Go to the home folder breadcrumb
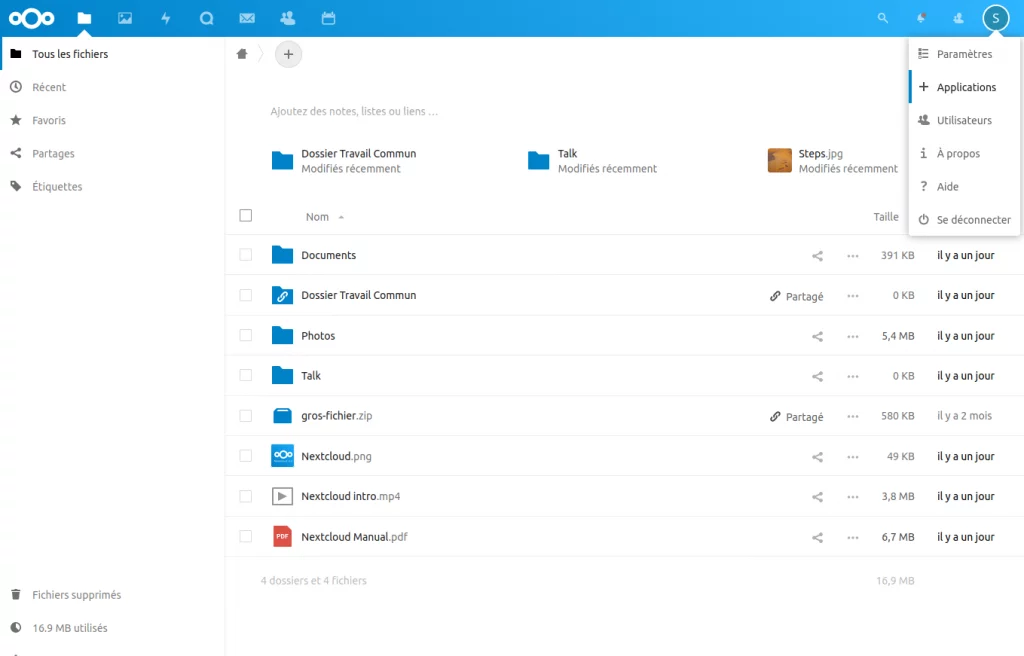The height and width of the screenshot is (656, 1024). [x=242, y=54]
